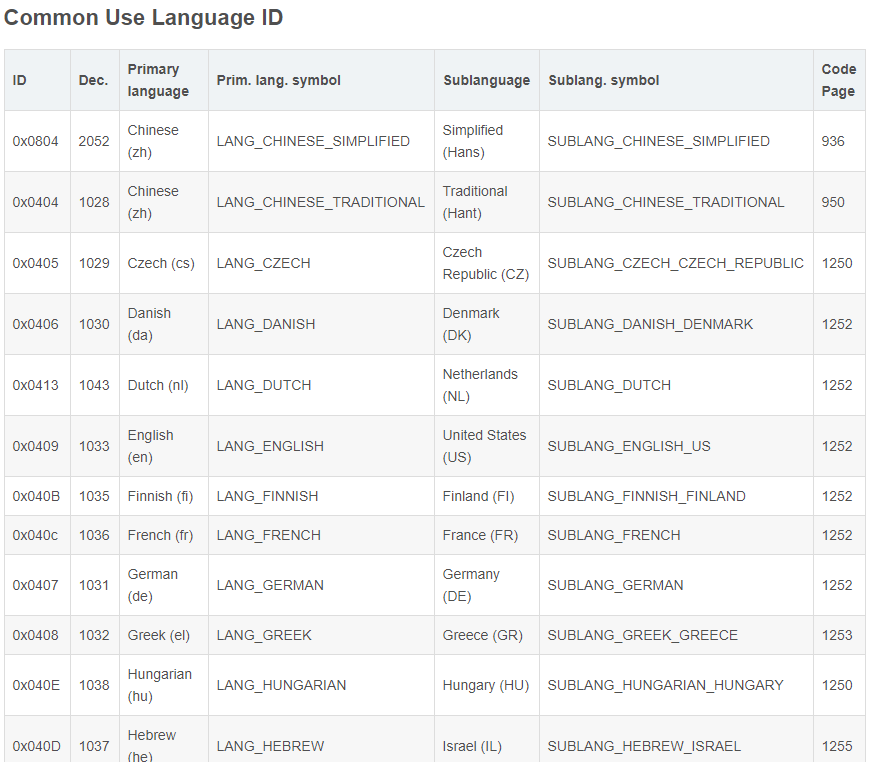Select the Danish (da) language cell
Image resolution: width=877 pixels, height=762 pixels.
(x=149, y=324)
